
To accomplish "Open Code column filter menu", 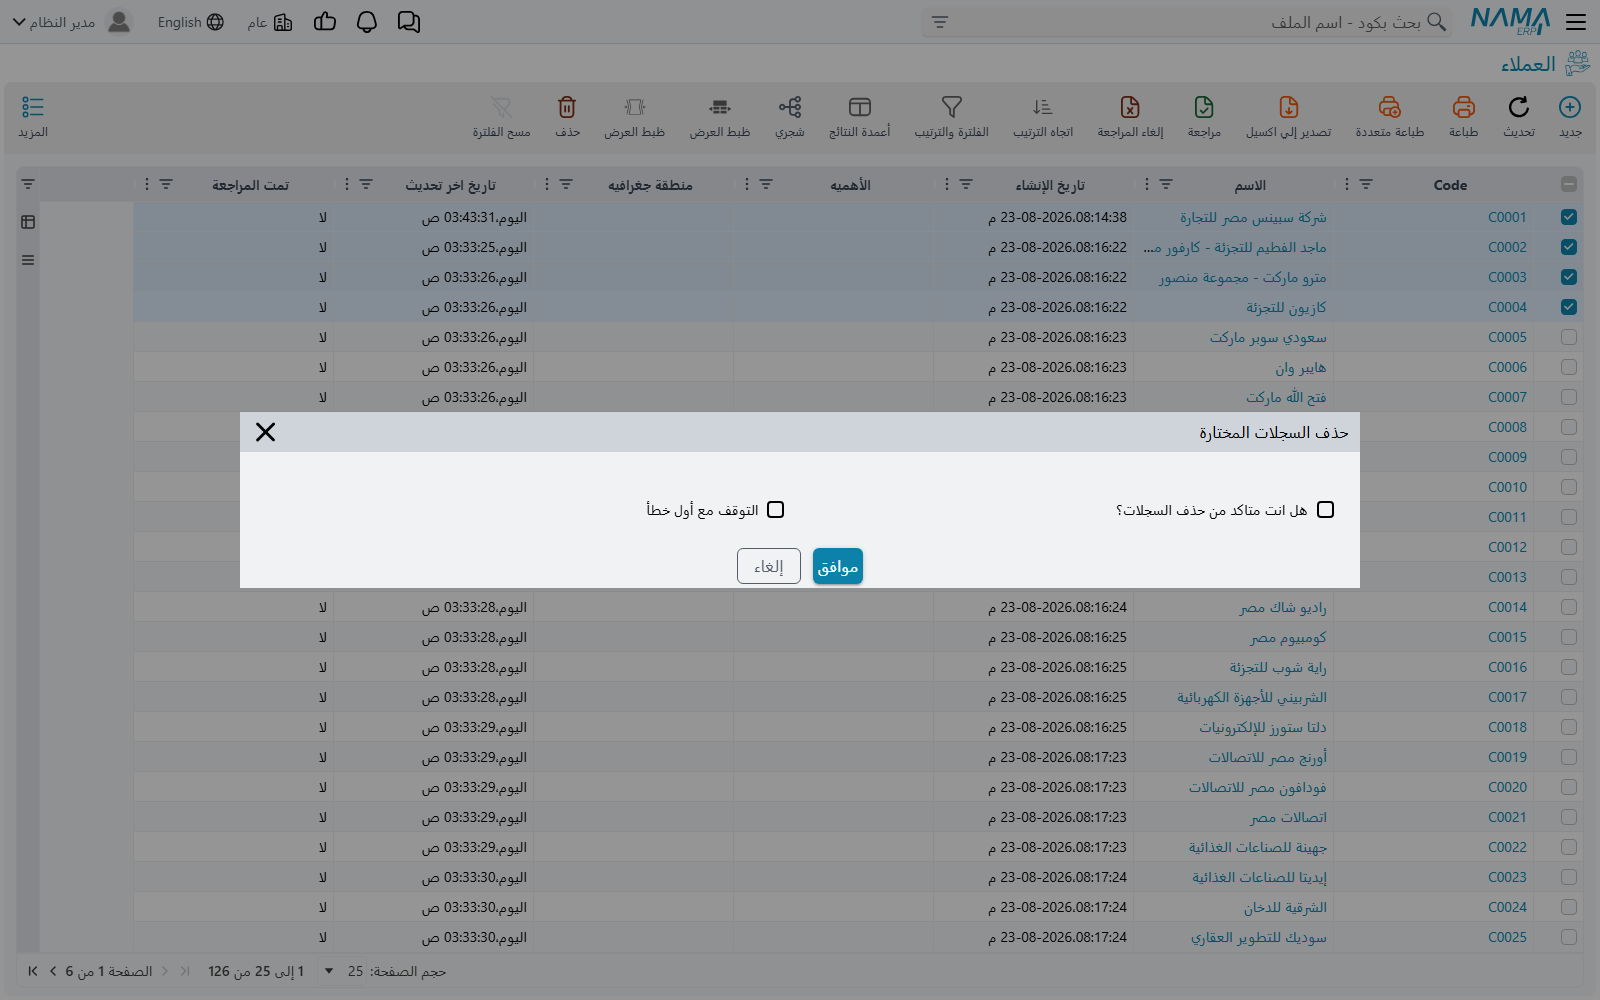I will 1366,184.
